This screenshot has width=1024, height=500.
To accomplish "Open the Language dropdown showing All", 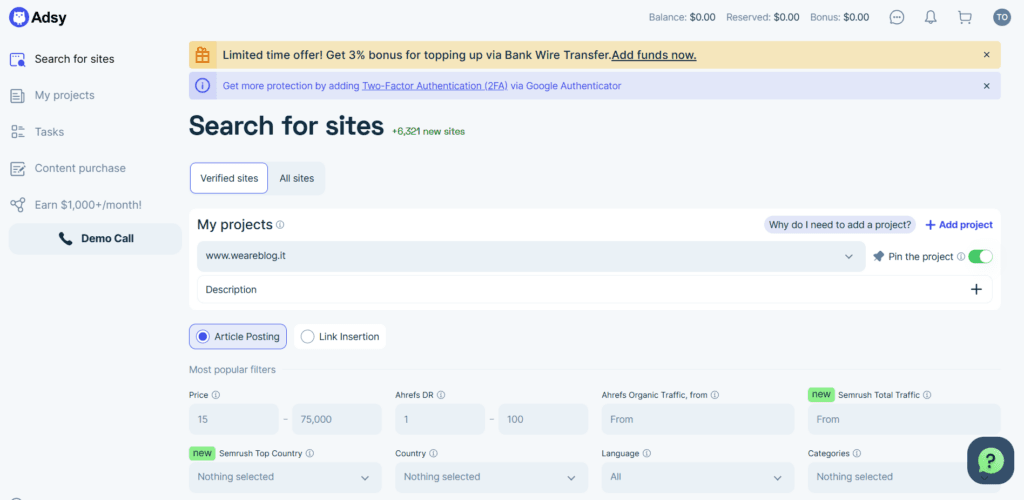I will [697, 477].
